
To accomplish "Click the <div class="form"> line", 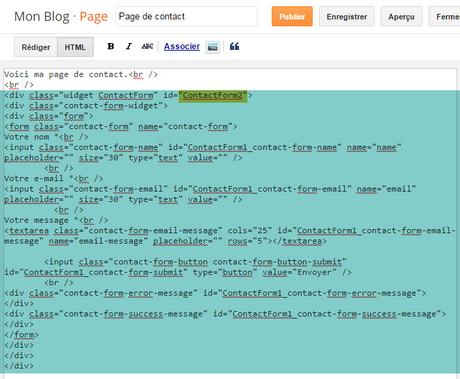I will (49, 116).
